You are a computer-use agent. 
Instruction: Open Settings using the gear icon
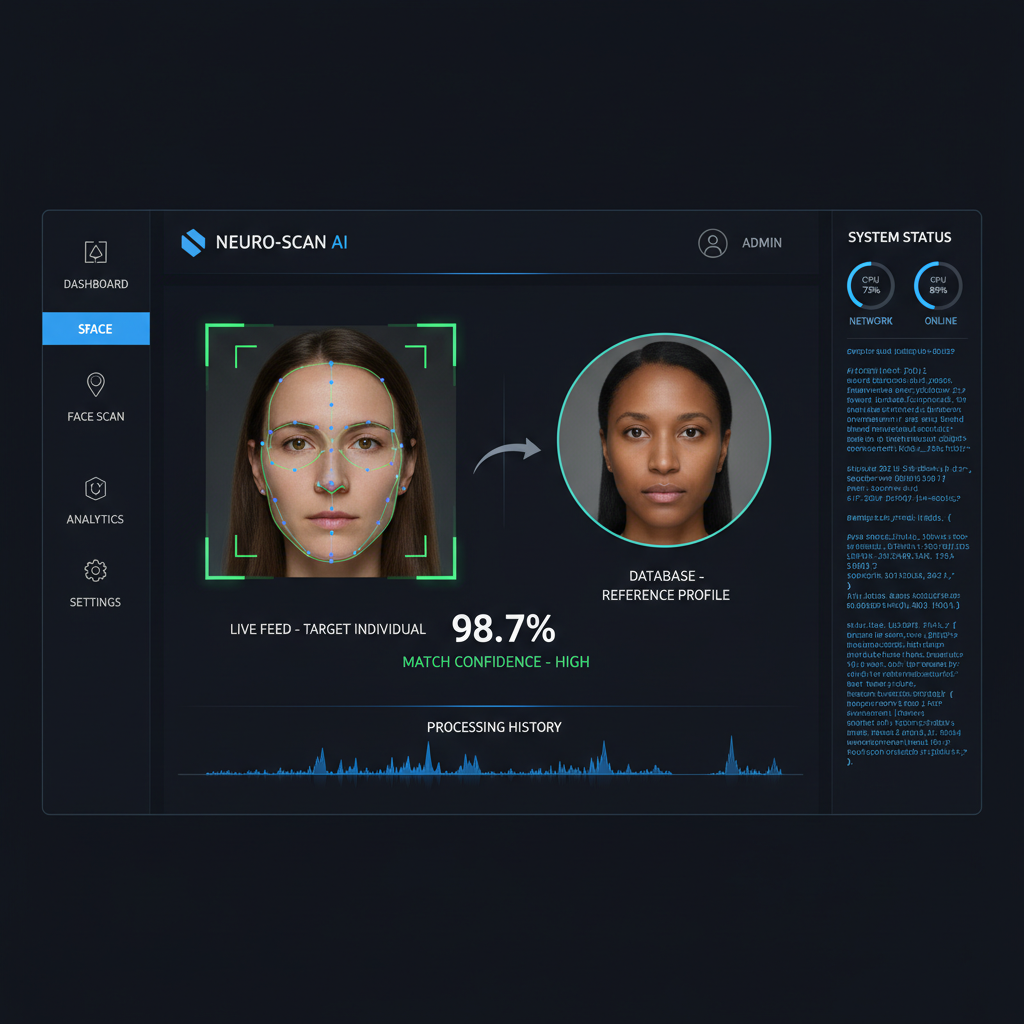pyautogui.click(x=95, y=571)
